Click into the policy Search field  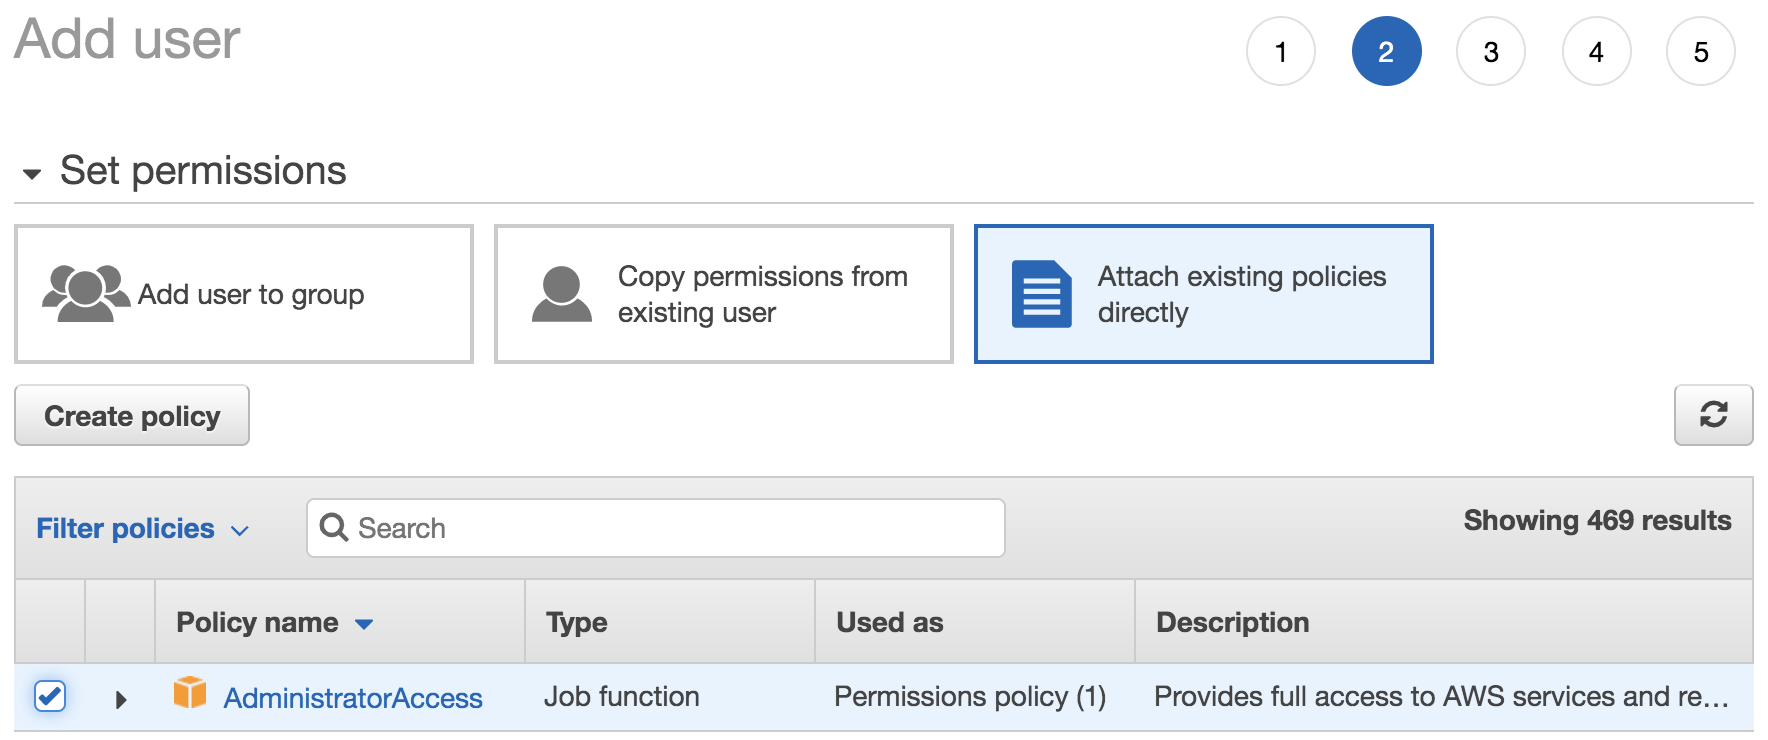click(x=670, y=528)
